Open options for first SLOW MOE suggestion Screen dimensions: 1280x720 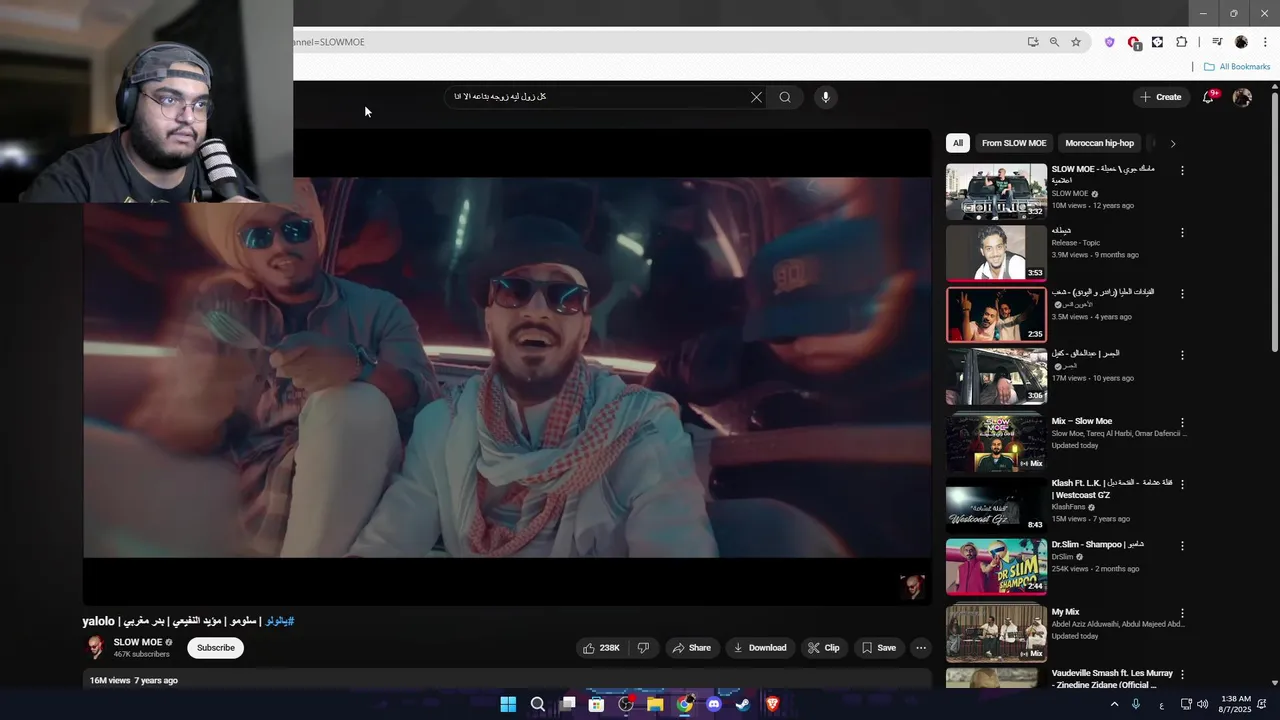pos(1182,171)
